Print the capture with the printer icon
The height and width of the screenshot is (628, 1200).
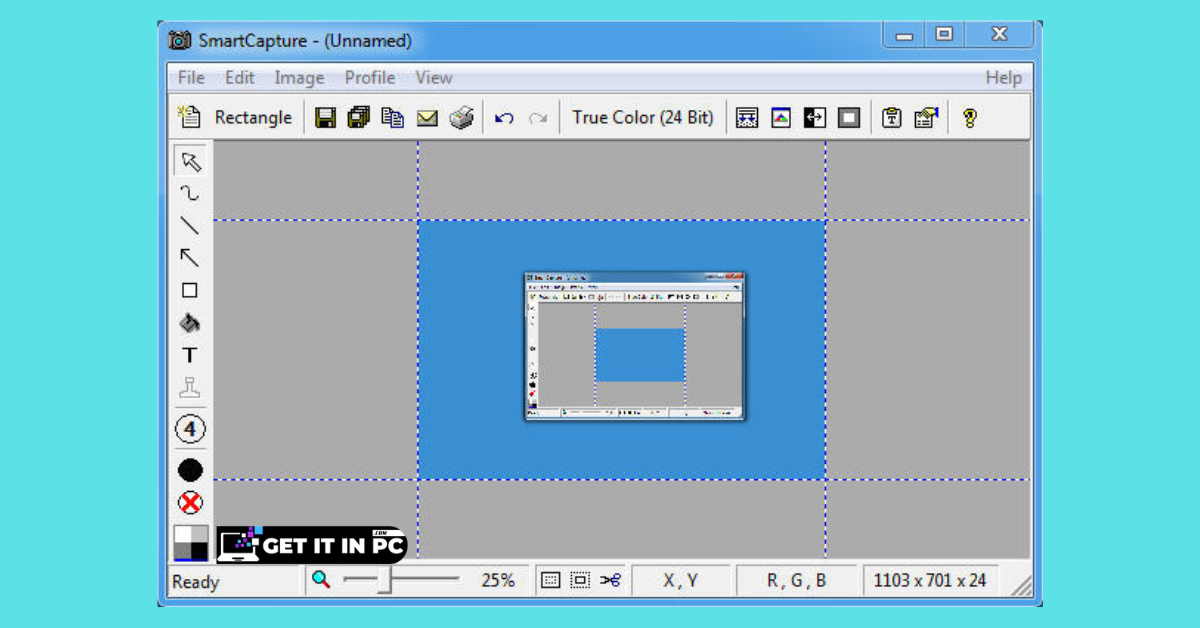pos(461,118)
